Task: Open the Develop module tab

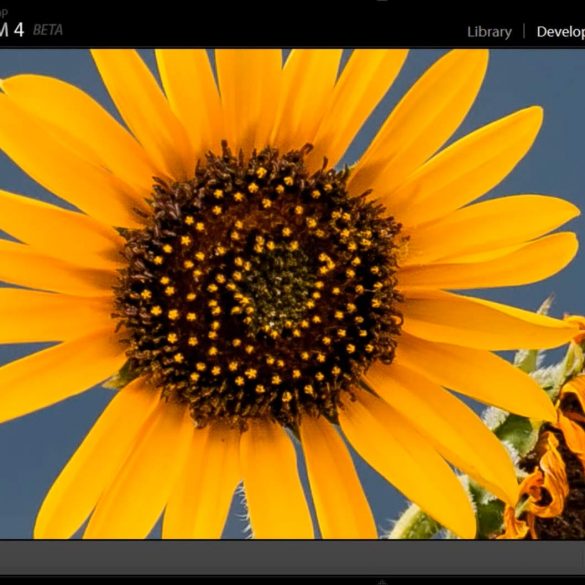Action: pos(560,32)
